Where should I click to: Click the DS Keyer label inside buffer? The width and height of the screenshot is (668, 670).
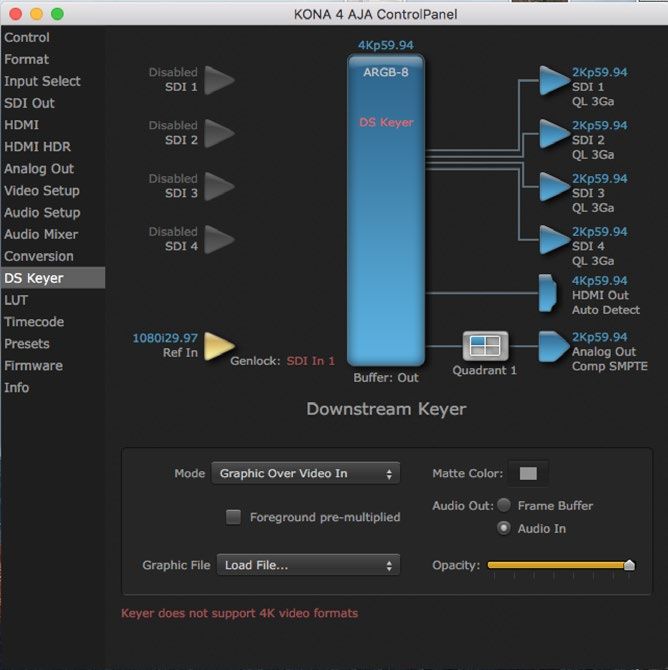click(386, 123)
